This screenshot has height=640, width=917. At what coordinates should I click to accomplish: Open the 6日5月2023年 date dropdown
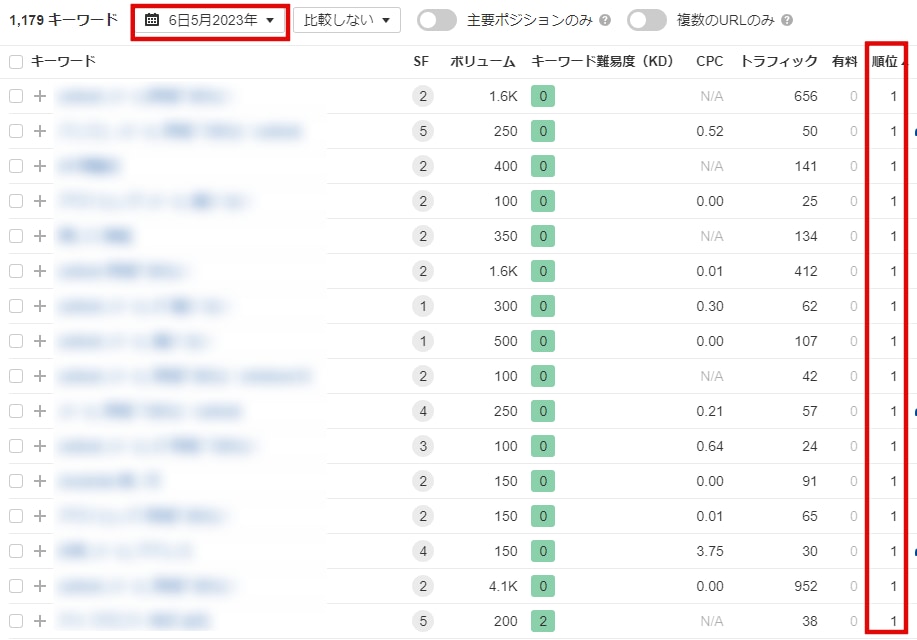pyautogui.click(x=211, y=20)
